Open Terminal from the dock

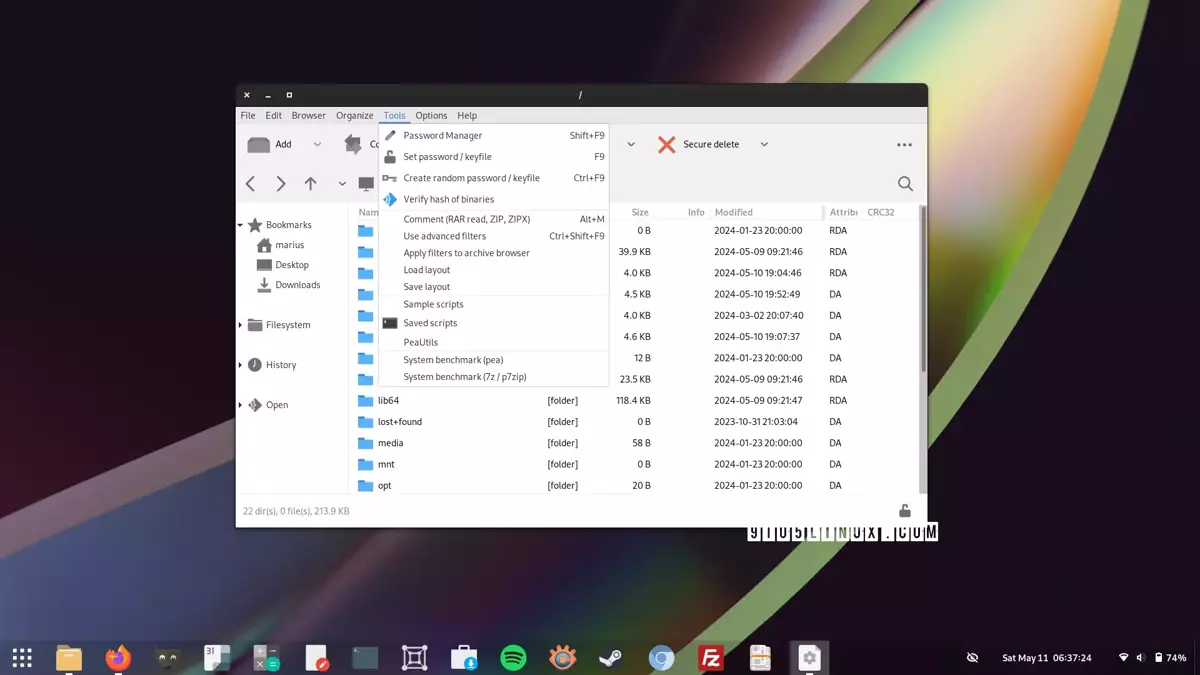point(365,657)
